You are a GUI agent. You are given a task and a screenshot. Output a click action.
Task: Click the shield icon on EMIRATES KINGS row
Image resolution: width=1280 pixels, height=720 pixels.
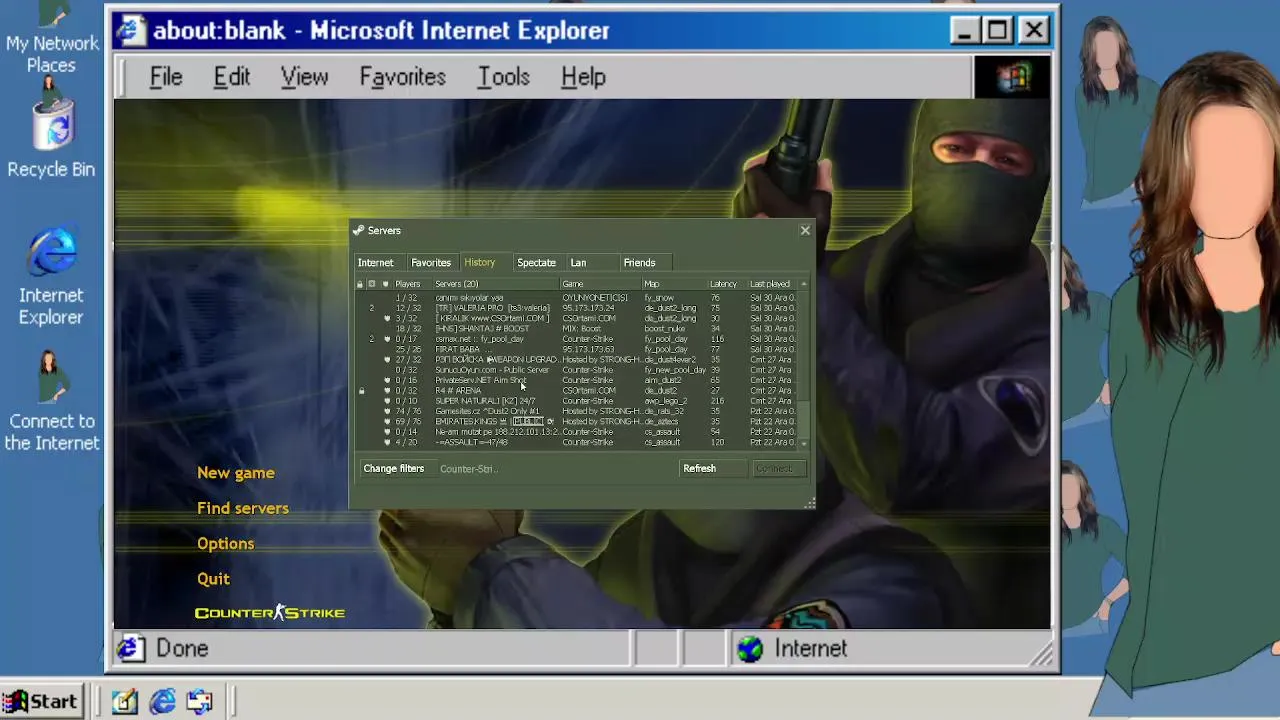tap(386, 422)
